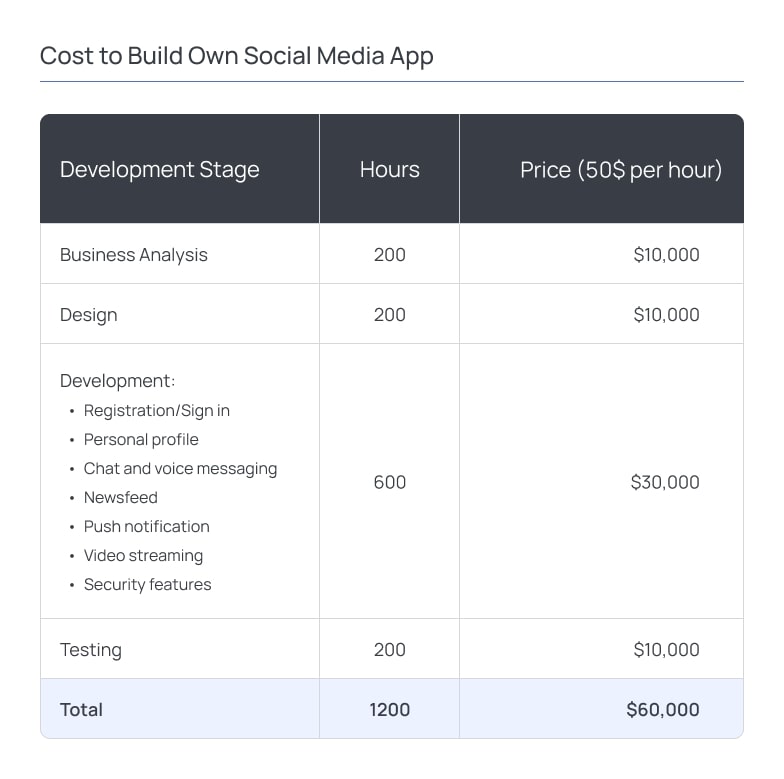Click the 'Newsfeed' bullet item
The height and width of the screenshot is (779, 784).
click(120, 498)
